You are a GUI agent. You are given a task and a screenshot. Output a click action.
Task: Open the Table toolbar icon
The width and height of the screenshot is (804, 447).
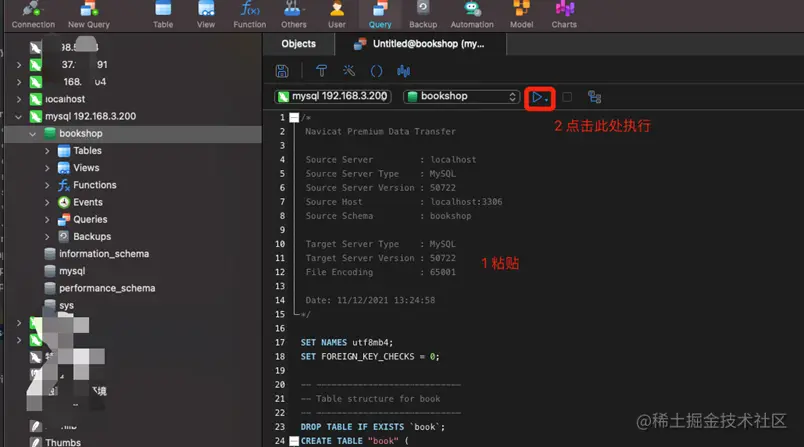point(163,15)
